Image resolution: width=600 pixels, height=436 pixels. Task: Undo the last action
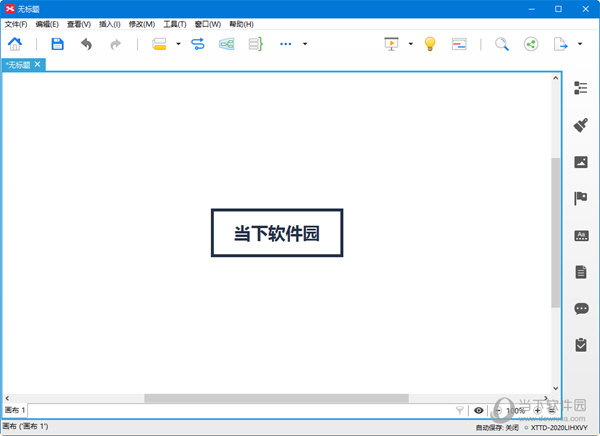[x=86, y=44]
